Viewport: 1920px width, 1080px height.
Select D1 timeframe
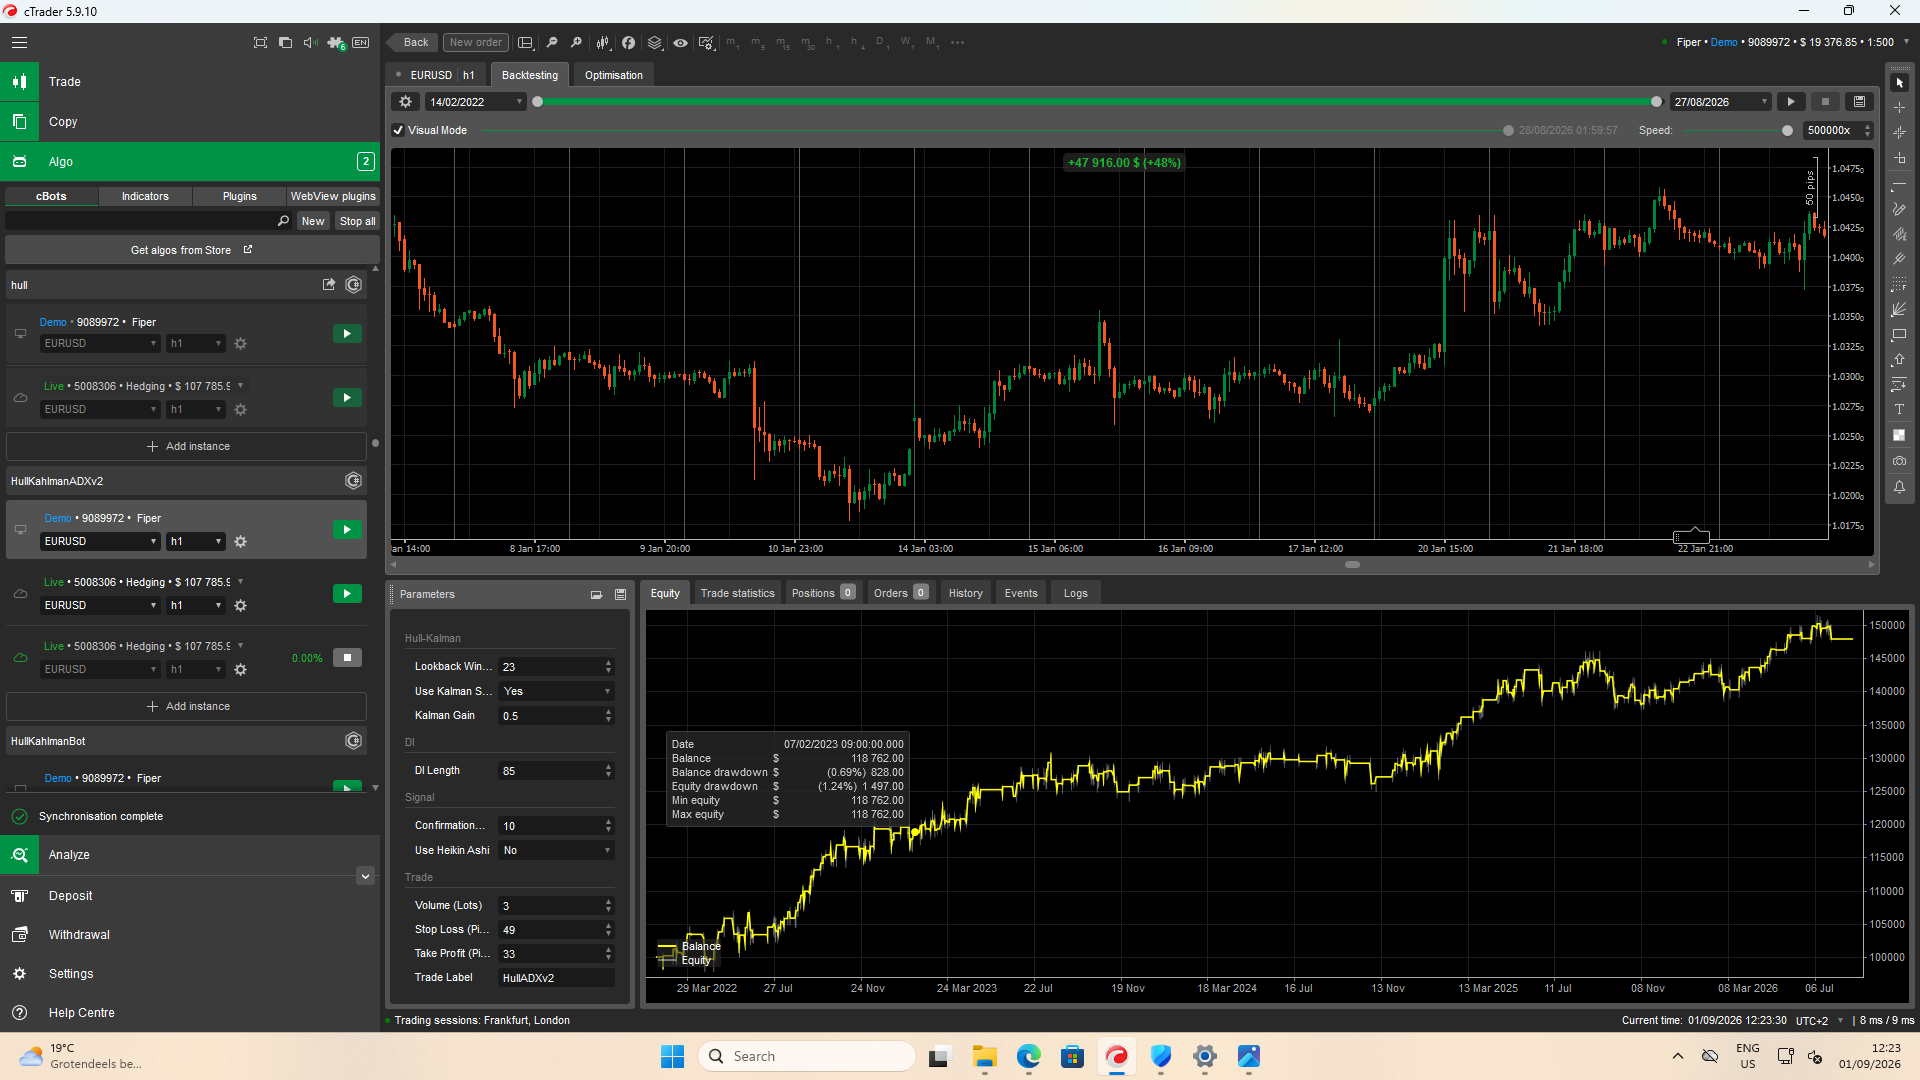coord(881,42)
